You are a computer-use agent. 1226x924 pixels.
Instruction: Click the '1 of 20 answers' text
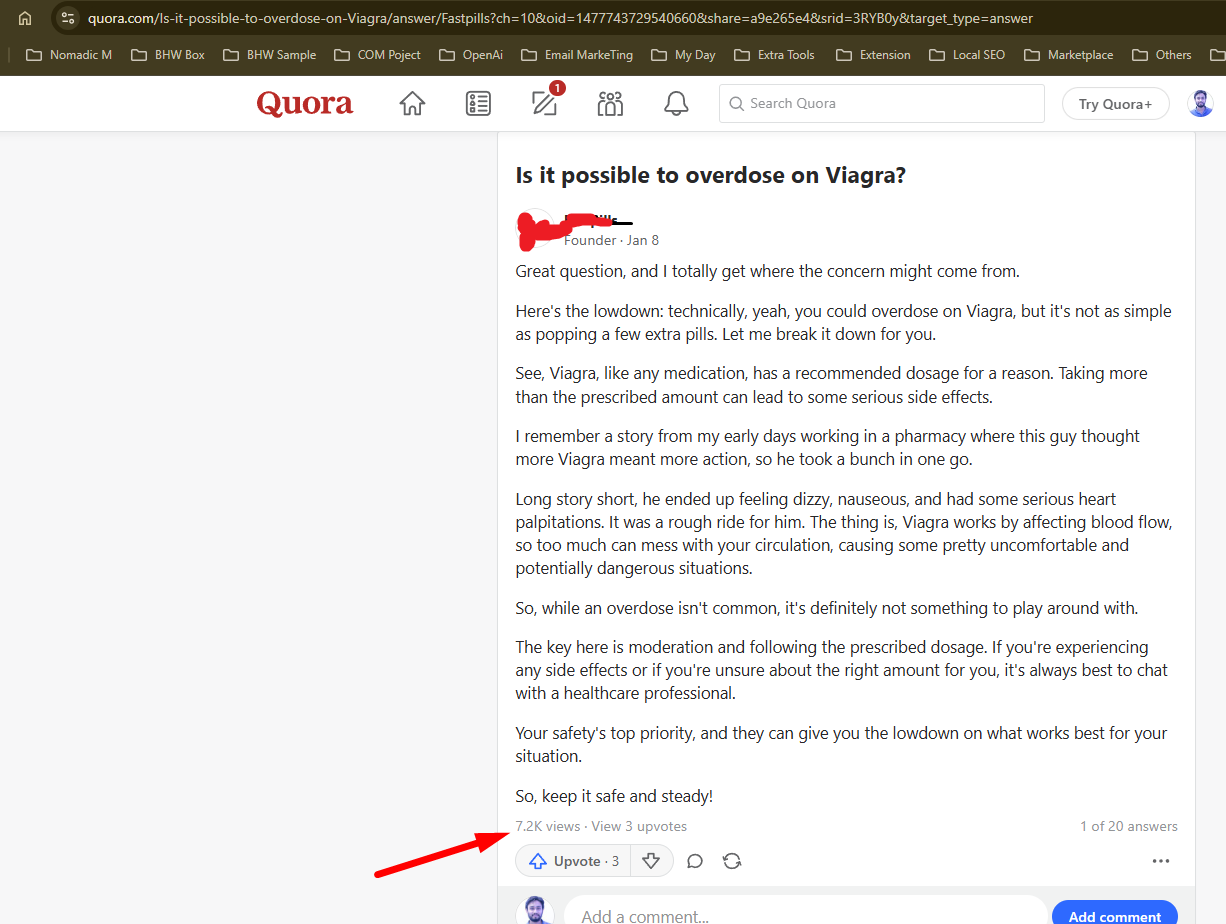tap(1129, 826)
